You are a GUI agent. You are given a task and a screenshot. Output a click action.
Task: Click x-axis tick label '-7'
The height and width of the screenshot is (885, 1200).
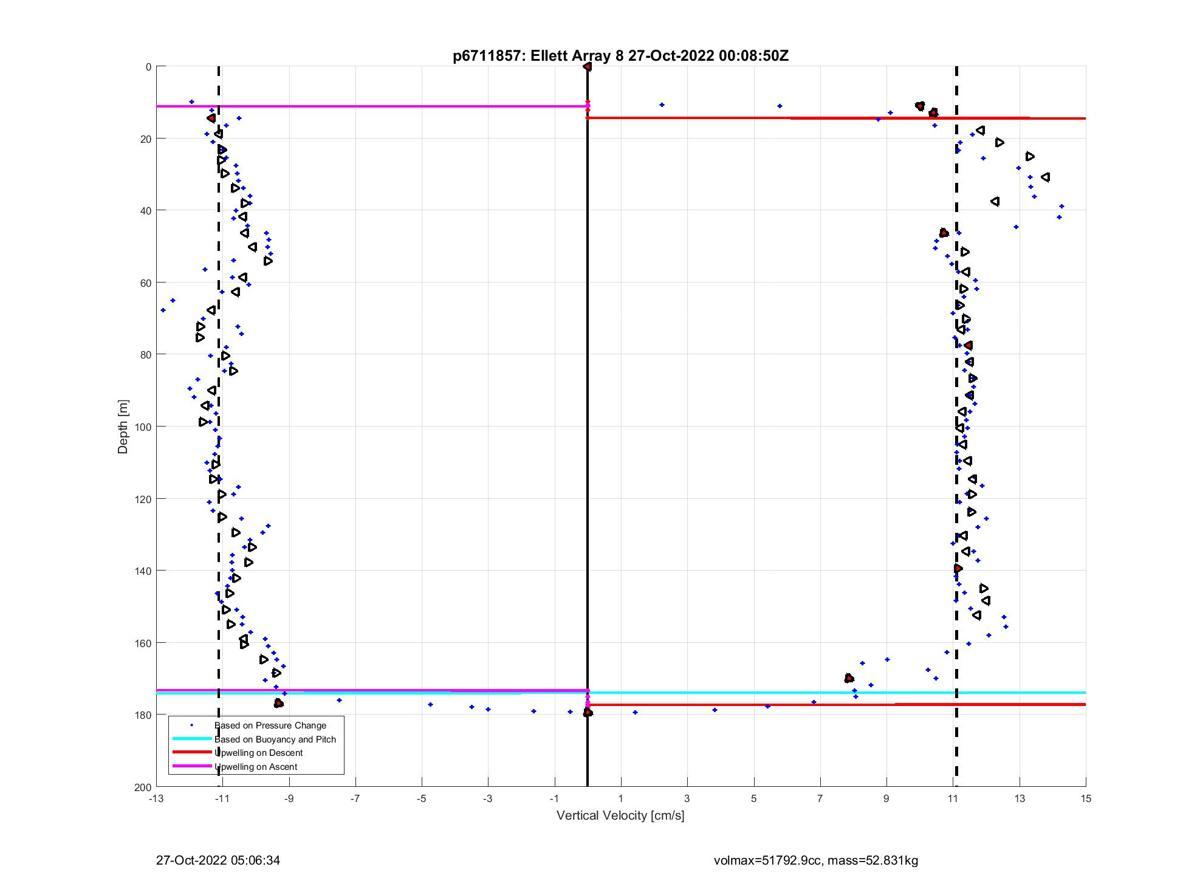355,799
